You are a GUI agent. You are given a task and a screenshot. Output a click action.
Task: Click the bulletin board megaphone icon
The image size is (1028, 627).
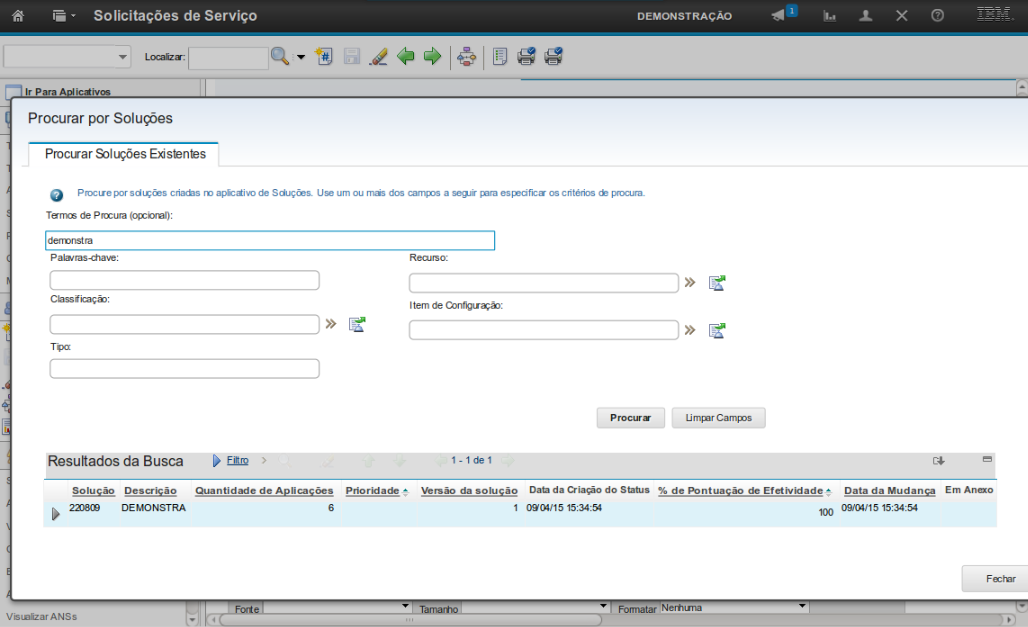pyautogui.click(x=779, y=16)
